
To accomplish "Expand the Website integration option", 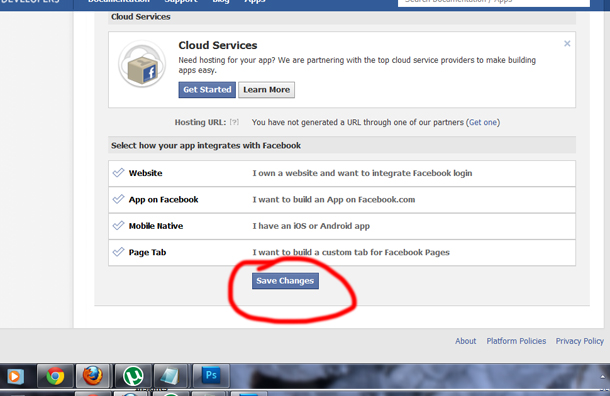I will point(342,173).
